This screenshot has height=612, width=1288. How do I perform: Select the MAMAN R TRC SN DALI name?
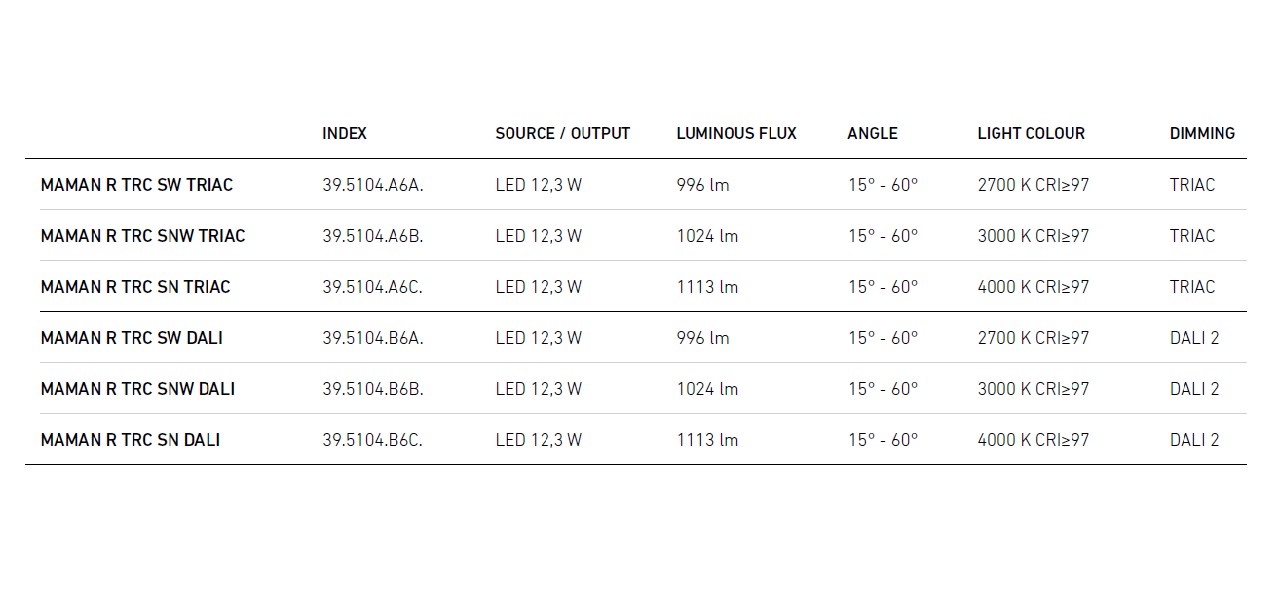pos(131,440)
